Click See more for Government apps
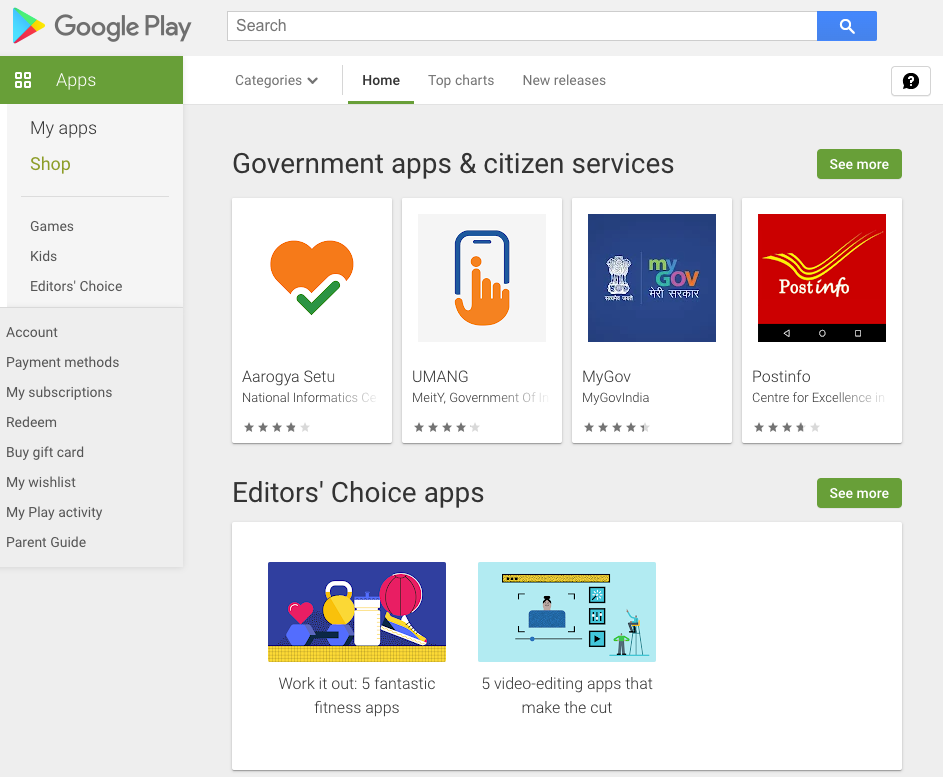This screenshot has height=777, width=943. pos(859,164)
